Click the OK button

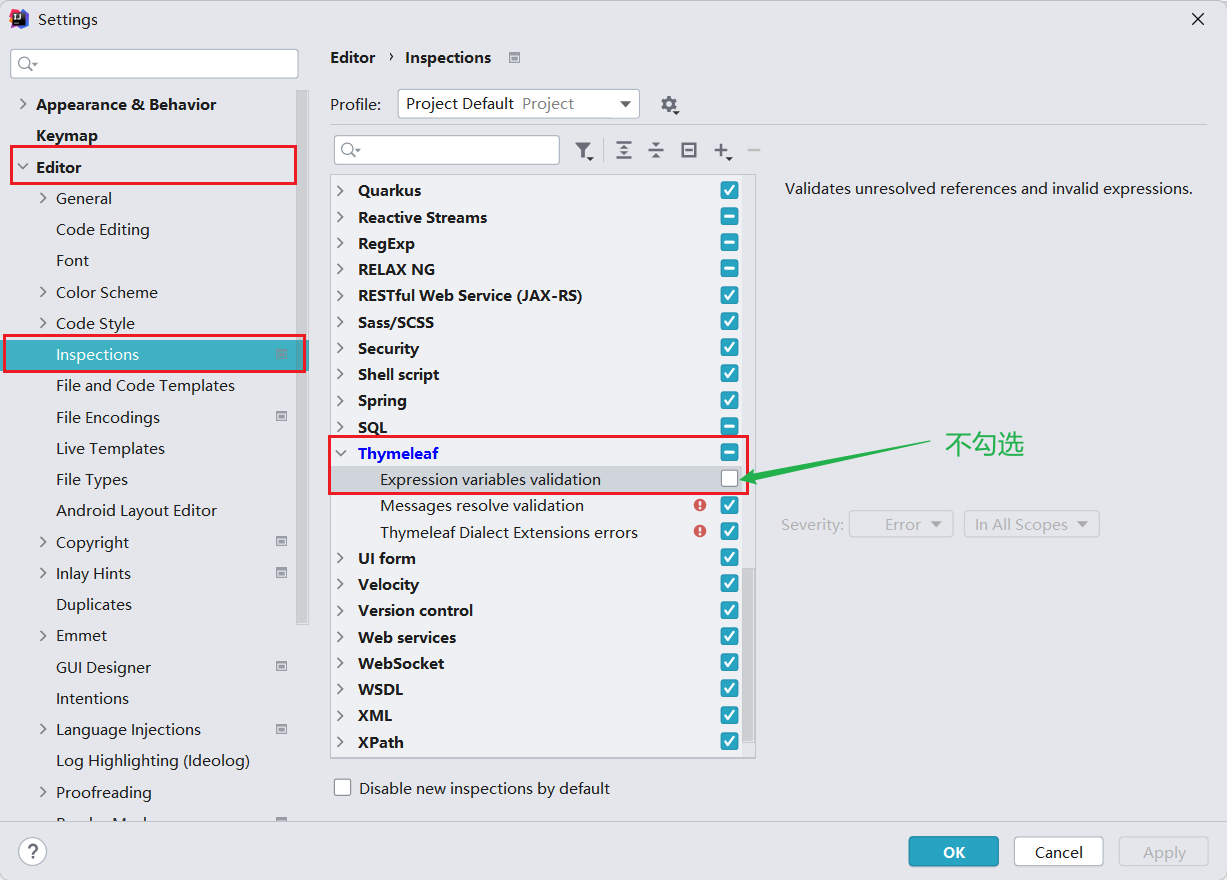[954, 852]
